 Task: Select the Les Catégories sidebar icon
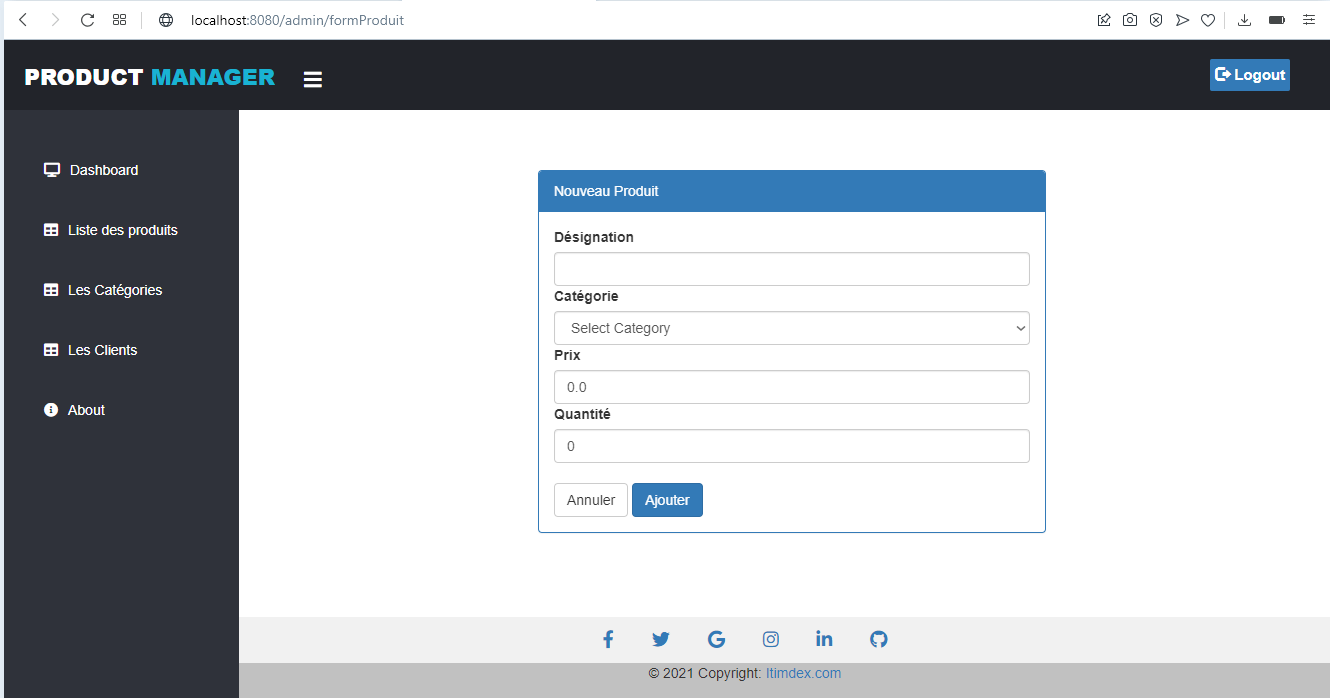coord(51,289)
